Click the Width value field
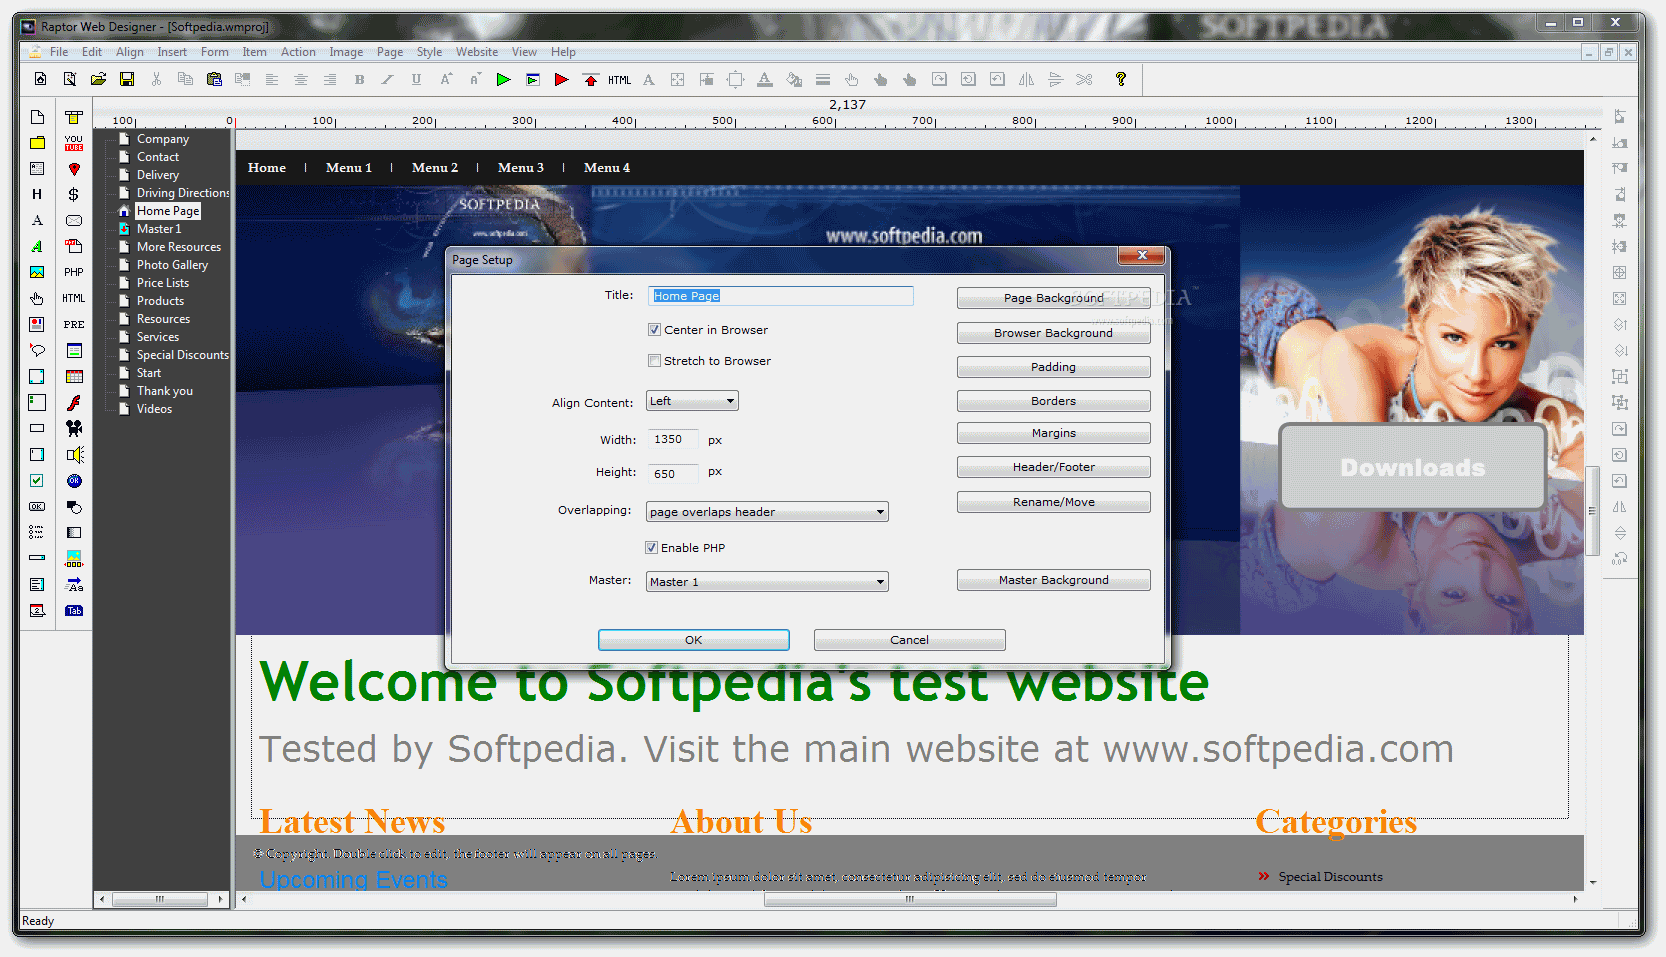Screen dimensions: 1666x957 (x=673, y=440)
